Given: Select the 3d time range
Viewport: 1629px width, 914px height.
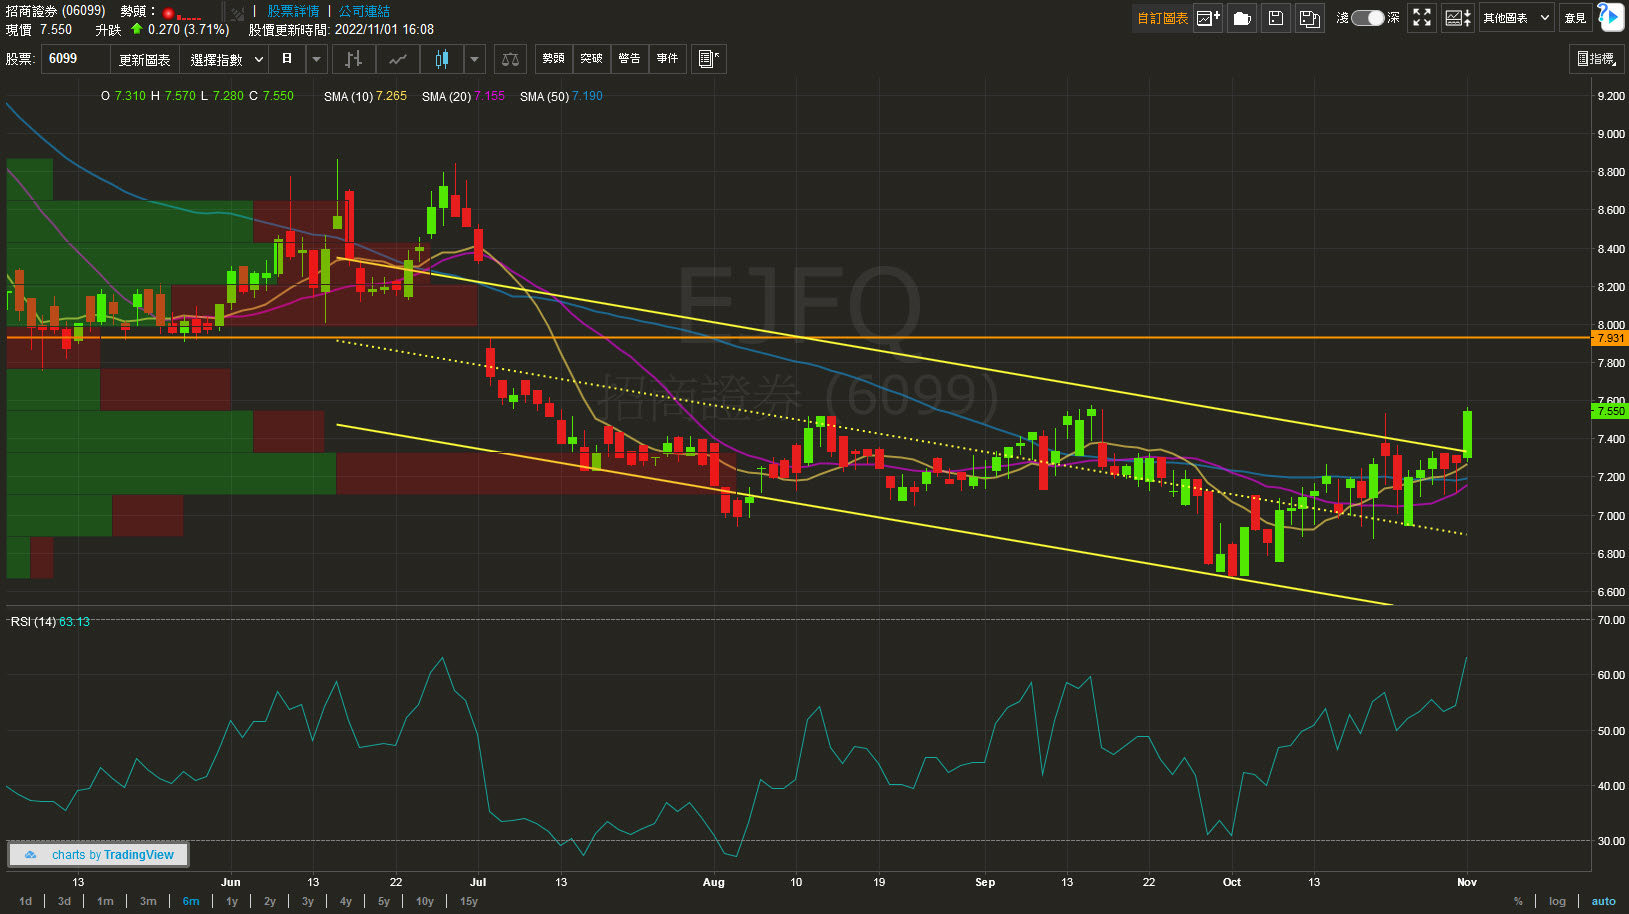Looking at the screenshot, I should [64, 901].
